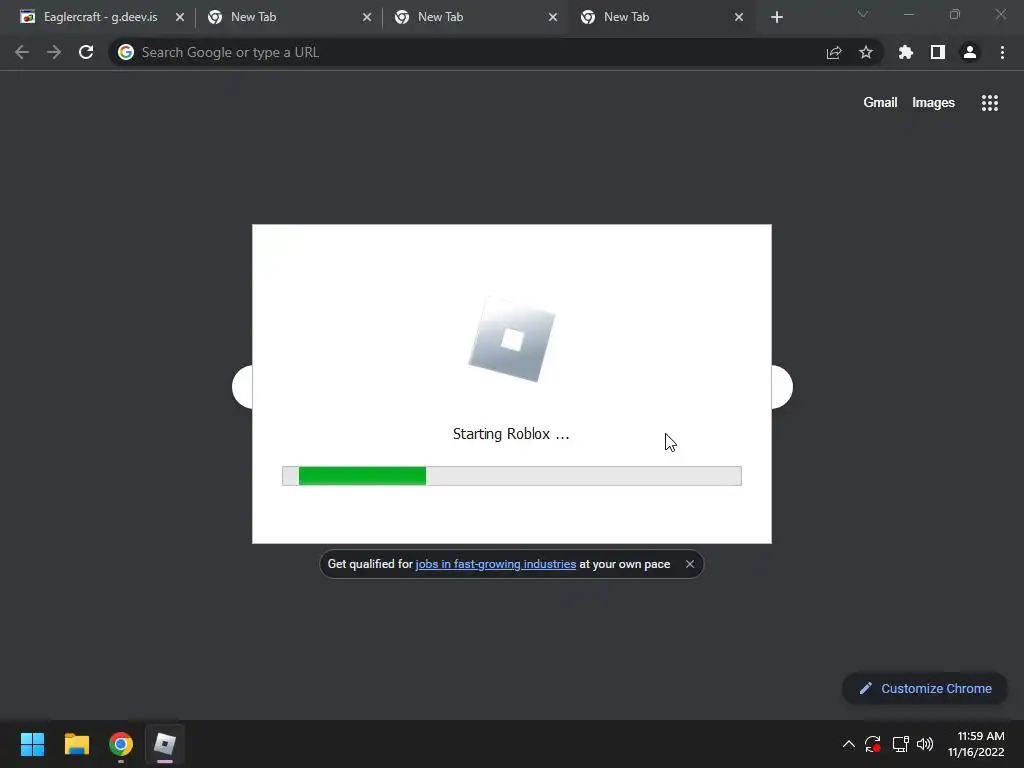This screenshot has width=1024, height=768.
Task: Click the Eaglercraft tab favicon
Action: pyautogui.click(x=27, y=17)
